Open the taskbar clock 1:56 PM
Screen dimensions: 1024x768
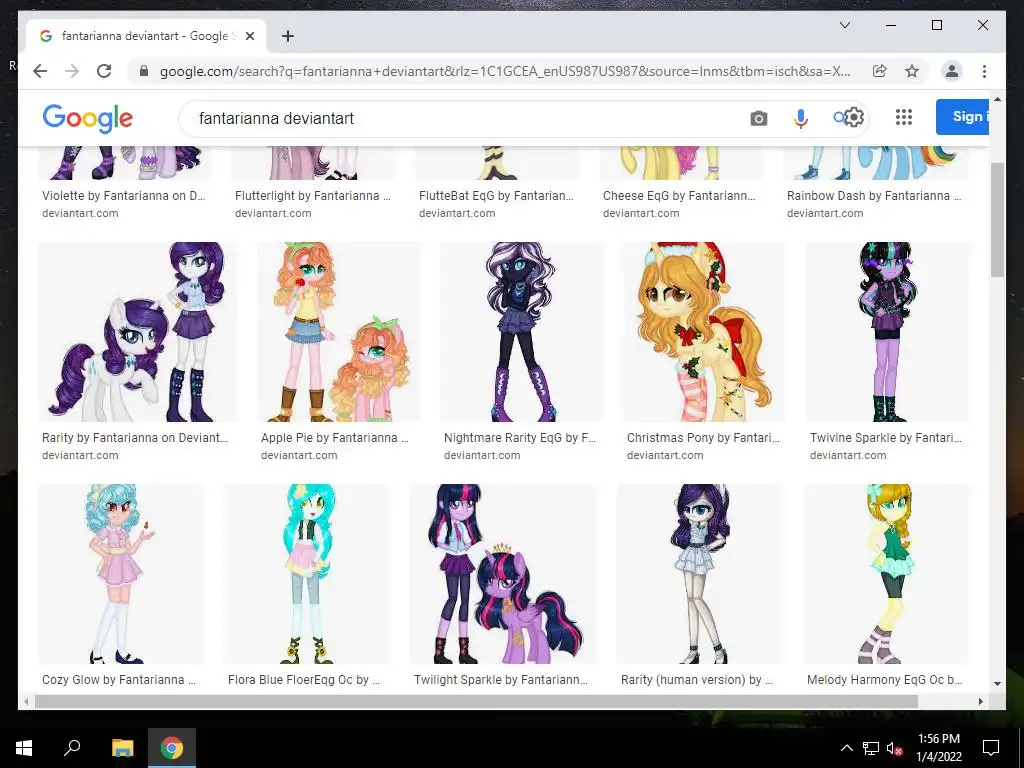tap(939, 748)
